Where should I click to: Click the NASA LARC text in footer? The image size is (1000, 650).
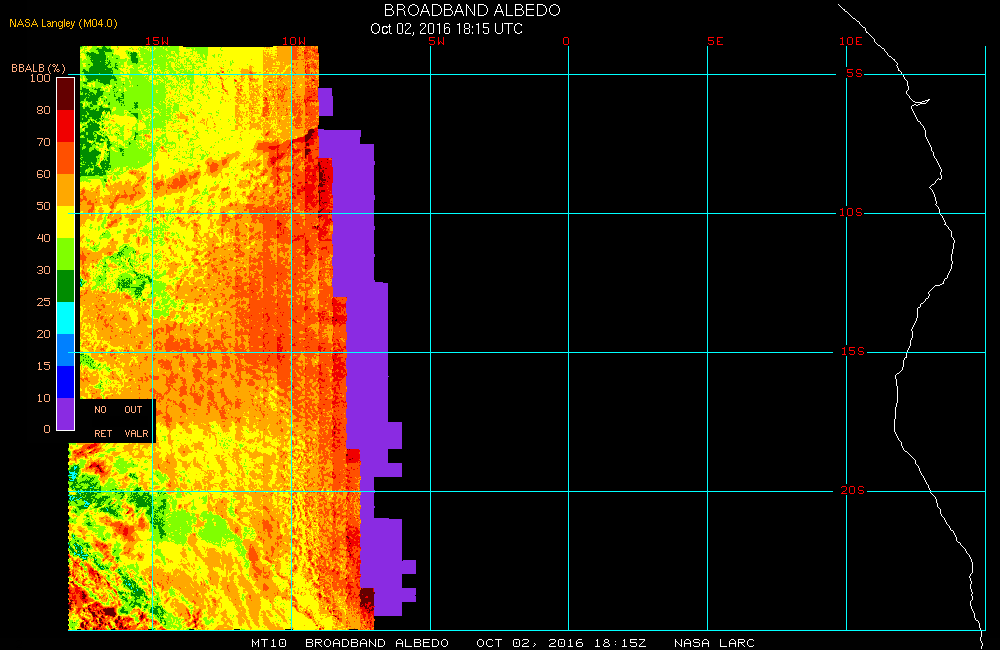[714, 642]
